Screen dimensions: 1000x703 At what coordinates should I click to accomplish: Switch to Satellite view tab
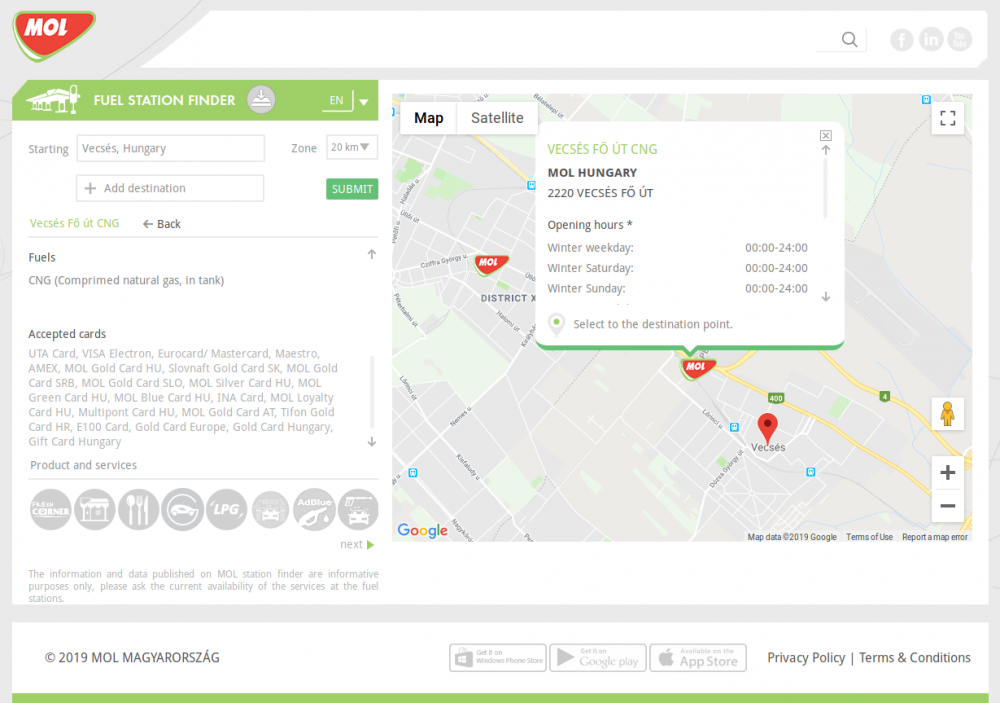pyautogui.click(x=497, y=118)
